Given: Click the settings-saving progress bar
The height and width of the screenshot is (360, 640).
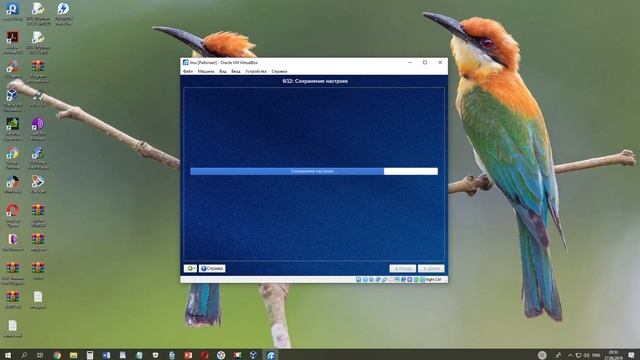Looking at the screenshot, I should 314,171.
